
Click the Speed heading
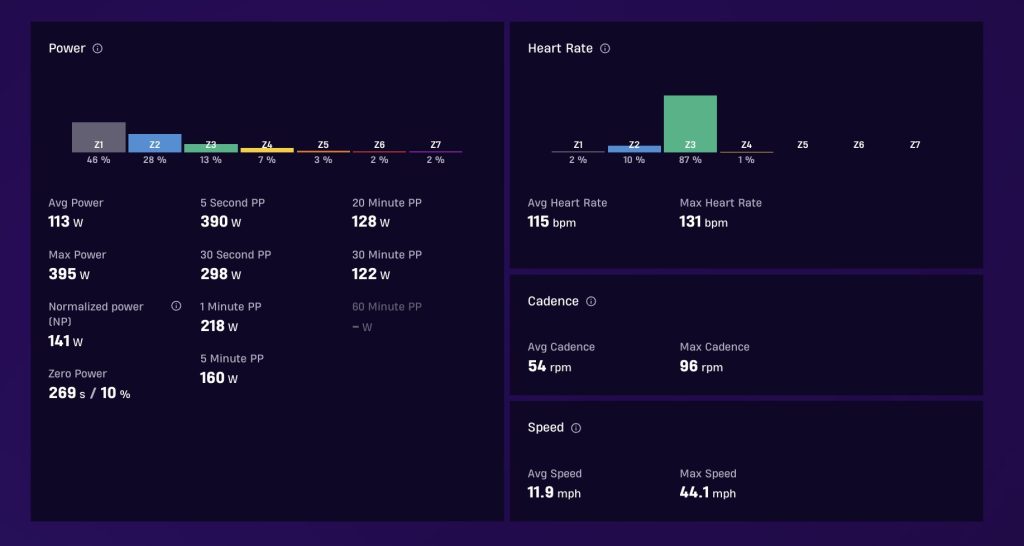pyautogui.click(x=546, y=428)
